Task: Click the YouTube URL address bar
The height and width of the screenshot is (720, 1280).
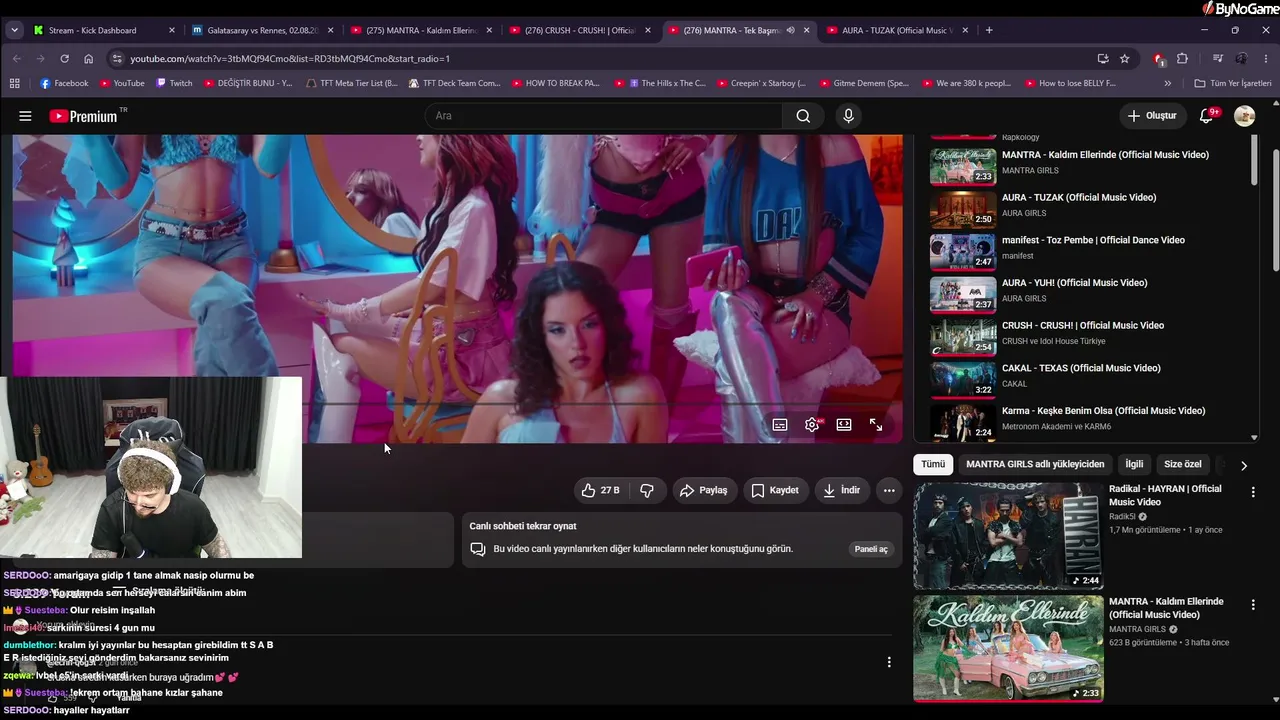Action: pos(600,59)
